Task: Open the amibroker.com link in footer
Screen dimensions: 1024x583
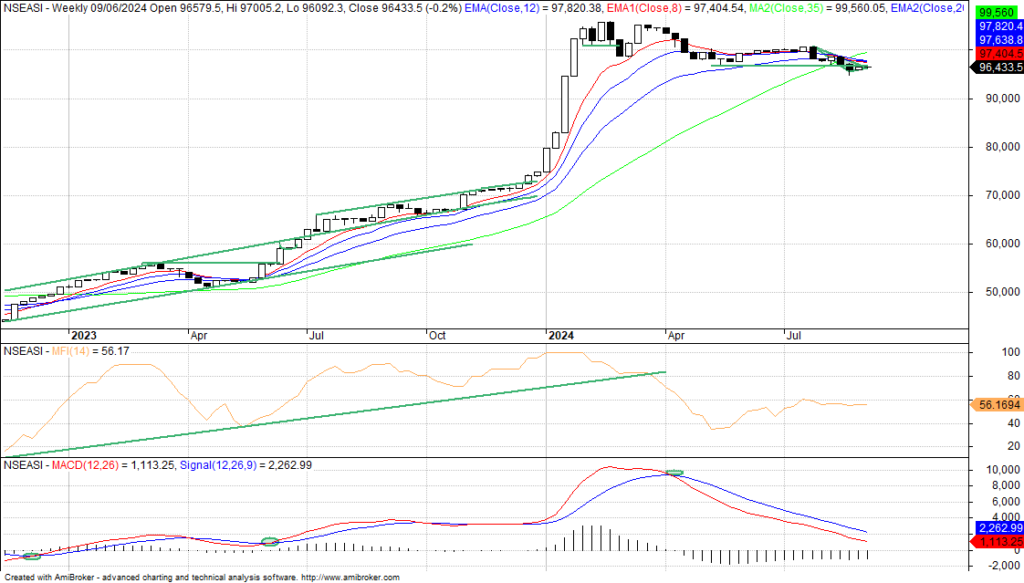Action: pyautogui.click(x=349, y=578)
